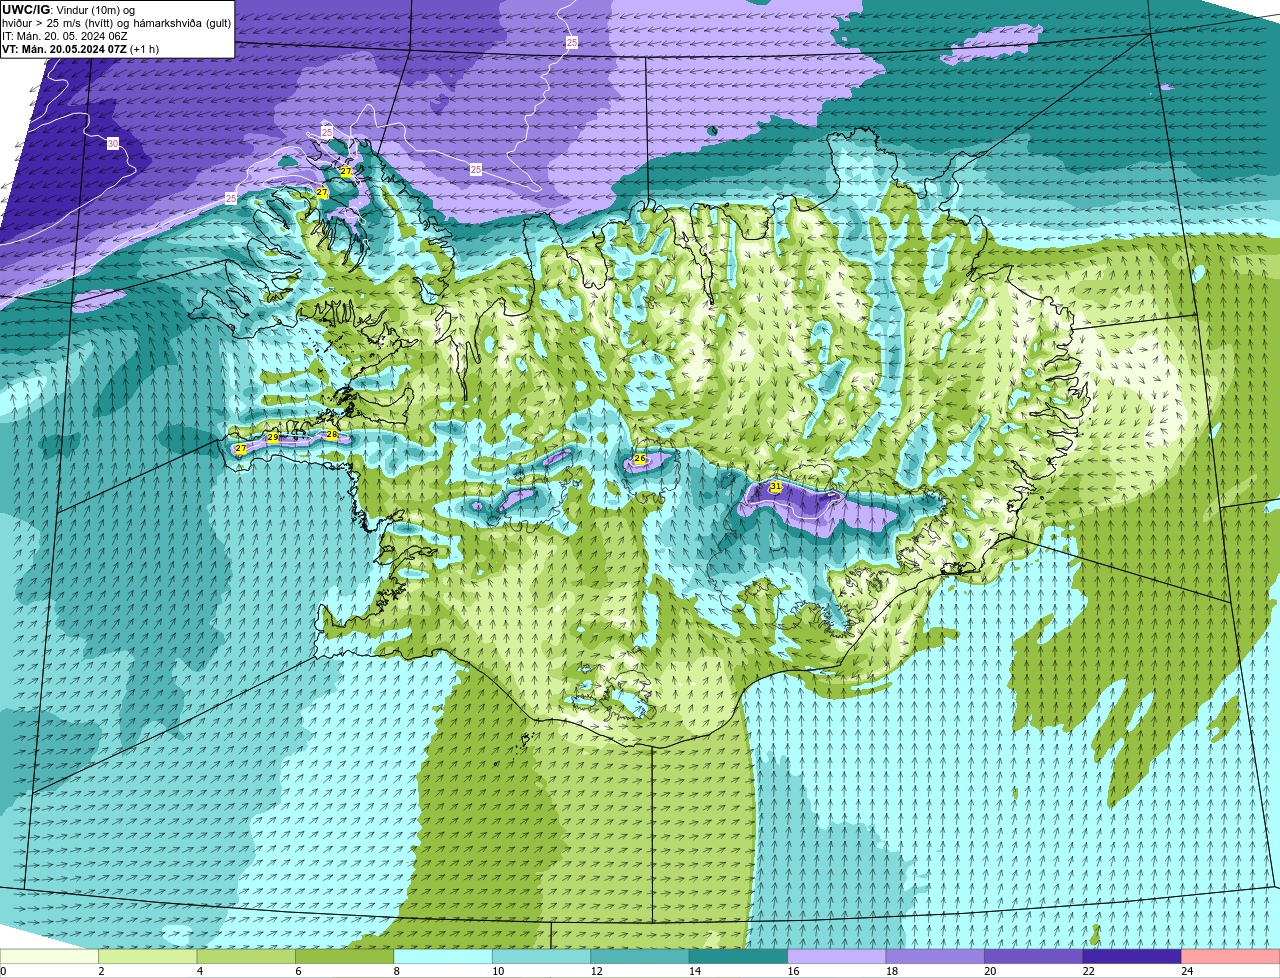
Task: Select the 16–18 m/s lavender legend swatch
Action: tap(837, 956)
